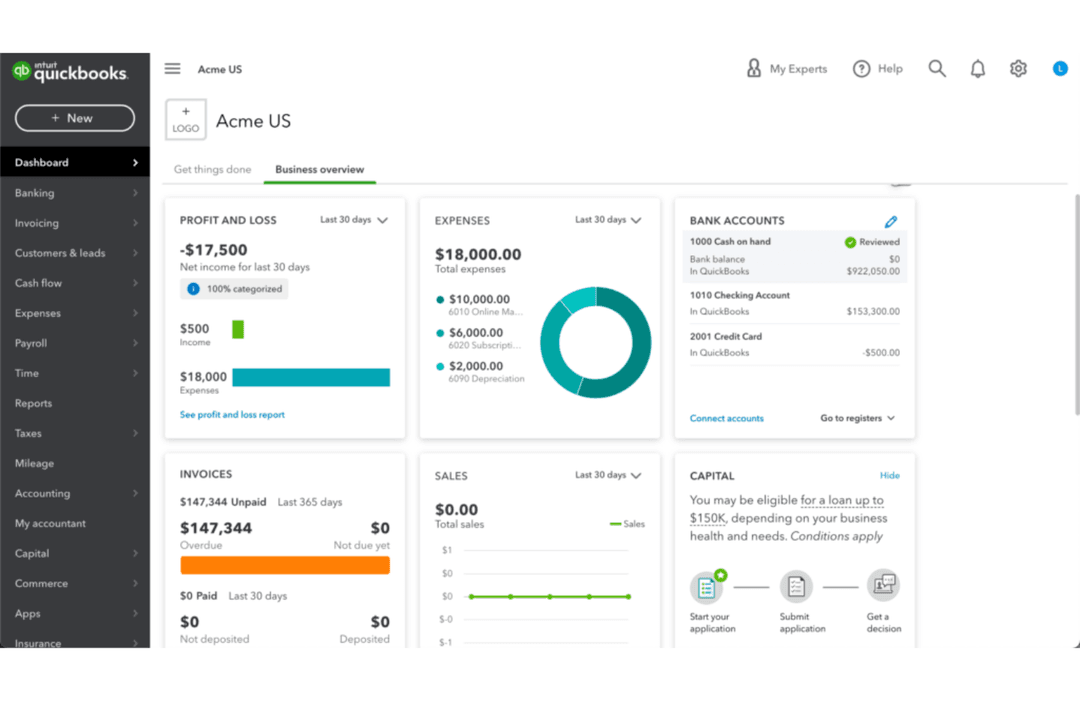Click the -$17,500 net income figure
1080x720 pixels.
(x=214, y=250)
